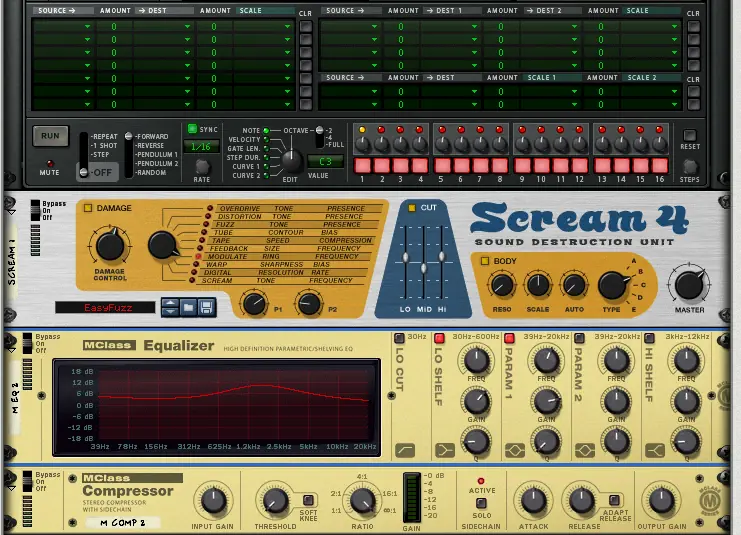This screenshot has height=535, width=741.
Task: Click the PARAM 1 GAIN knob
Action: [x=546, y=402]
